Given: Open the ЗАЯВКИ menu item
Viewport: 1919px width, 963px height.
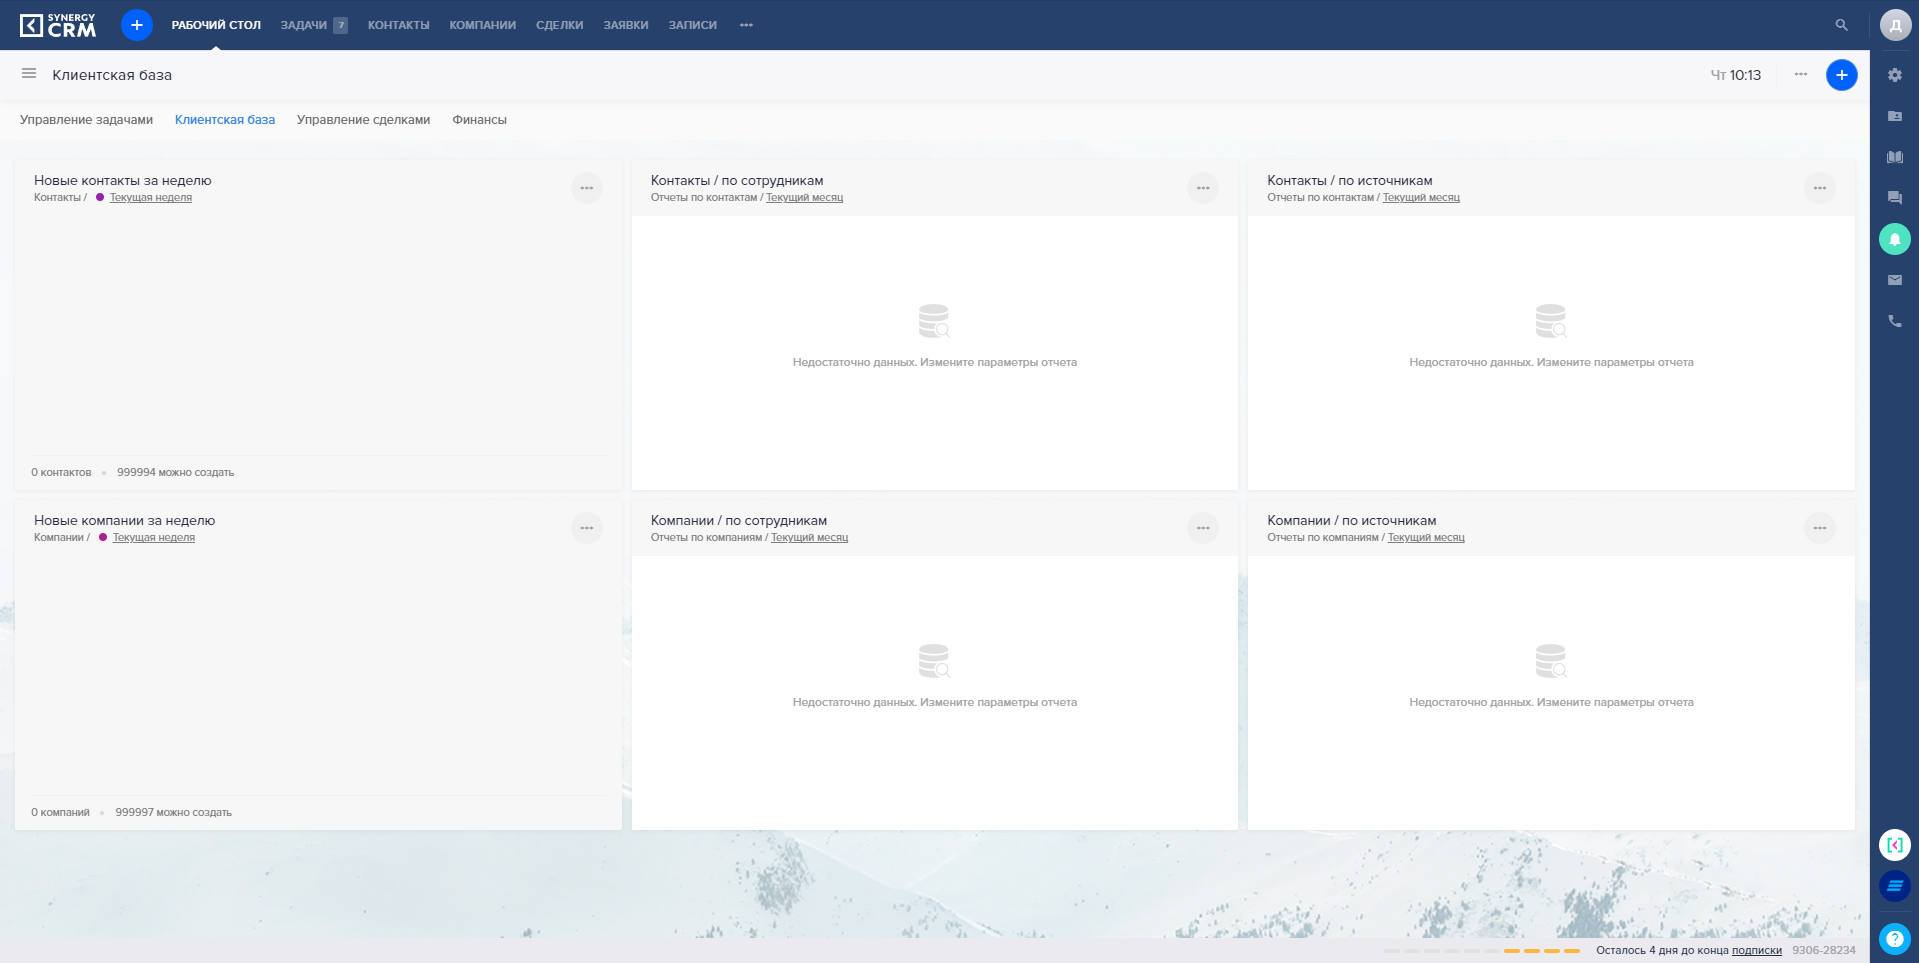Looking at the screenshot, I should point(626,25).
